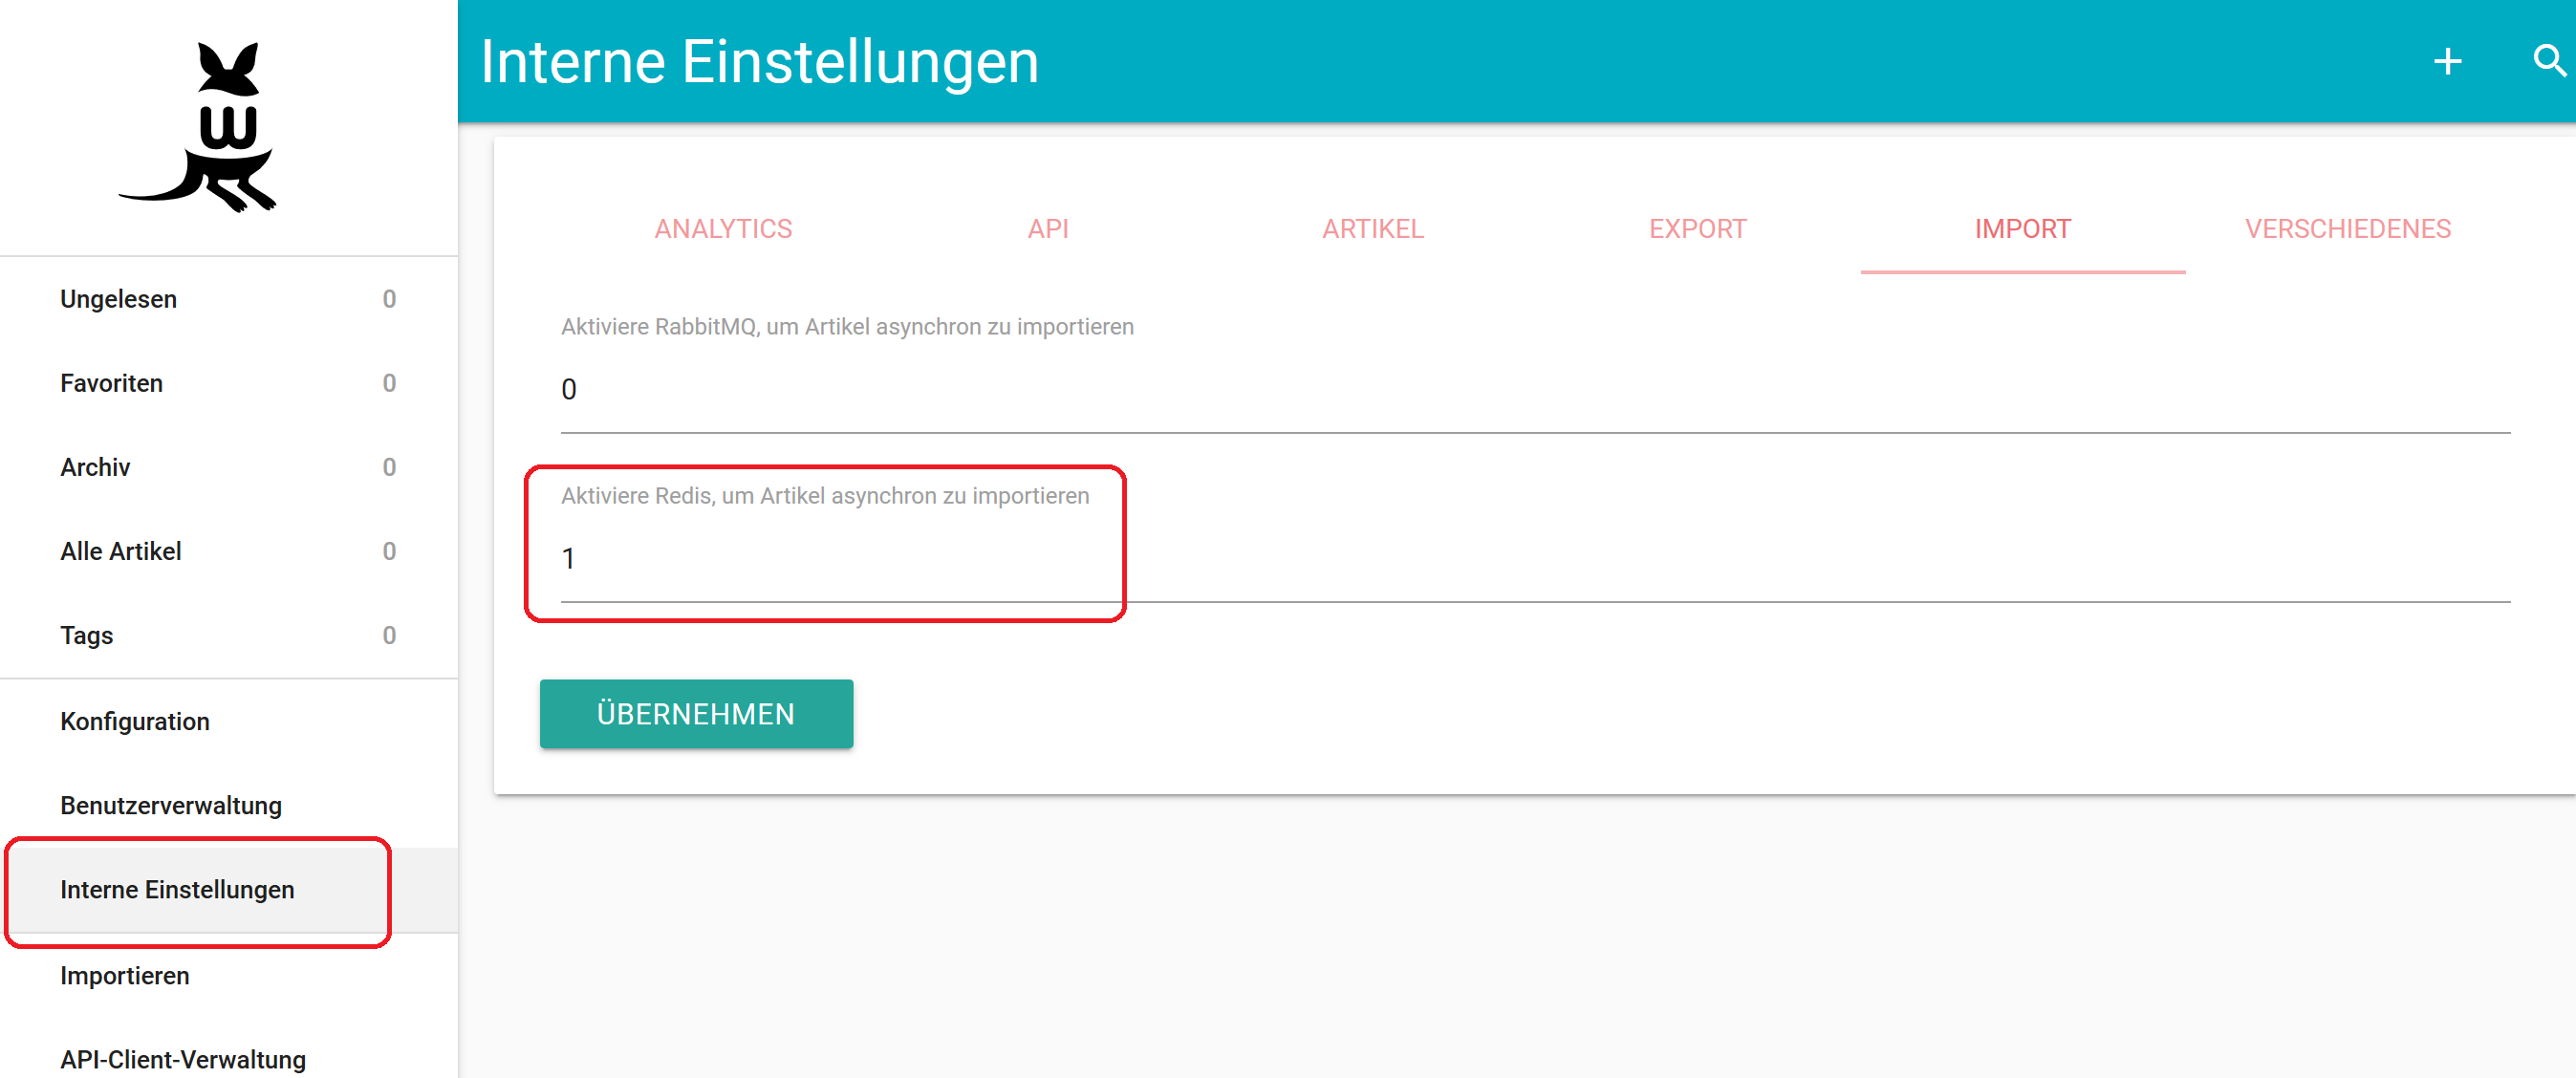Click the RabbitMQ activation value field
This screenshot has height=1078, width=2576.
[x=1534, y=390]
